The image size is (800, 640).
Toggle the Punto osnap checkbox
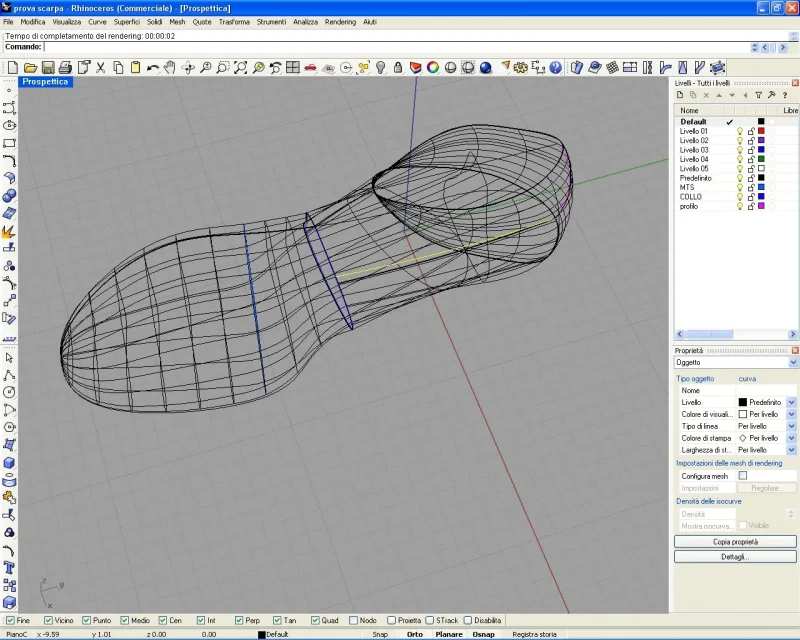tap(86, 621)
